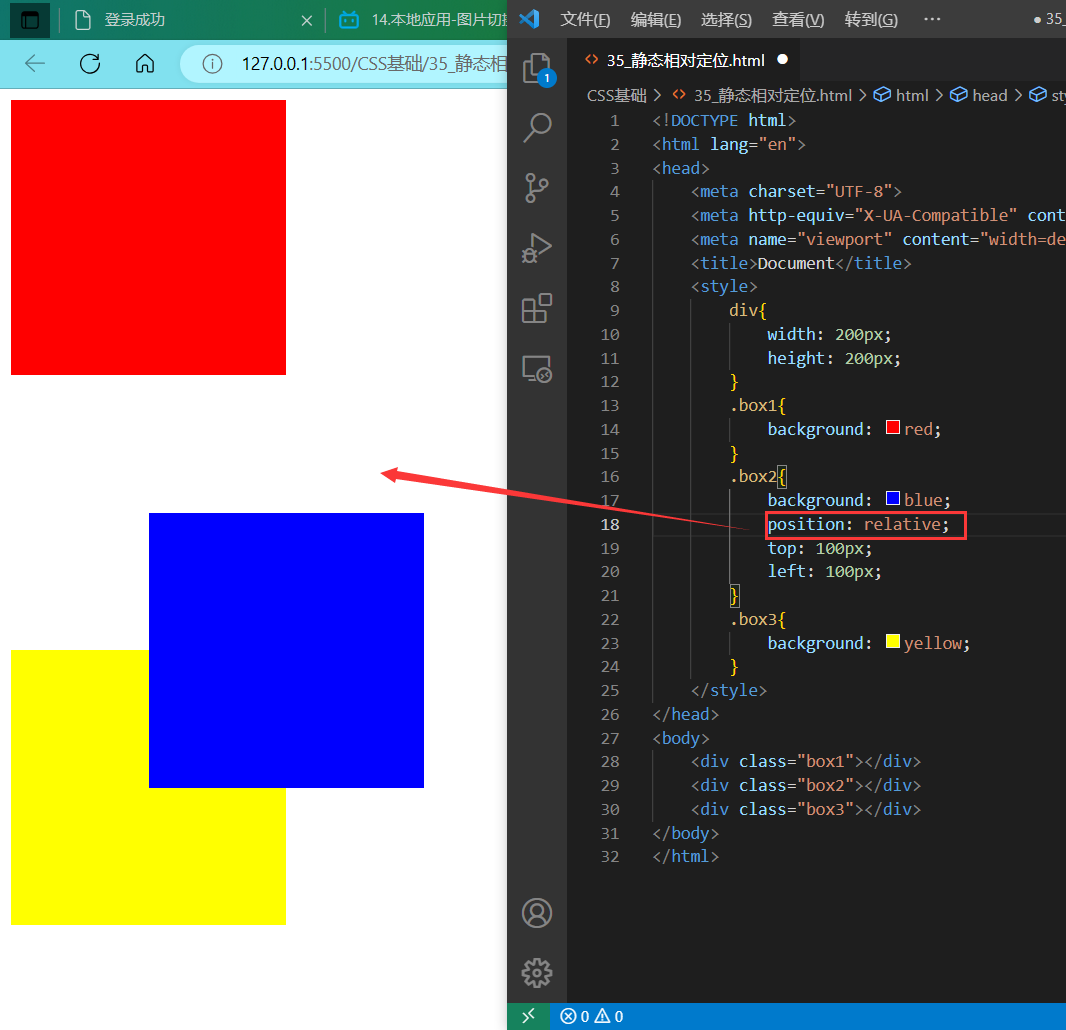The height and width of the screenshot is (1030, 1066).
Task: Open the 查看(V) menu
Action: [x=798, y=20]
